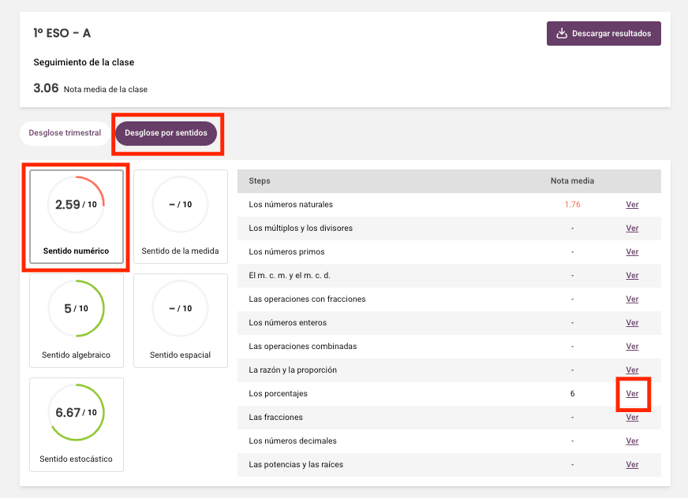Open the Sentido espacial card
This screenshot has width=688, height=498.
(x=180, y=321)
